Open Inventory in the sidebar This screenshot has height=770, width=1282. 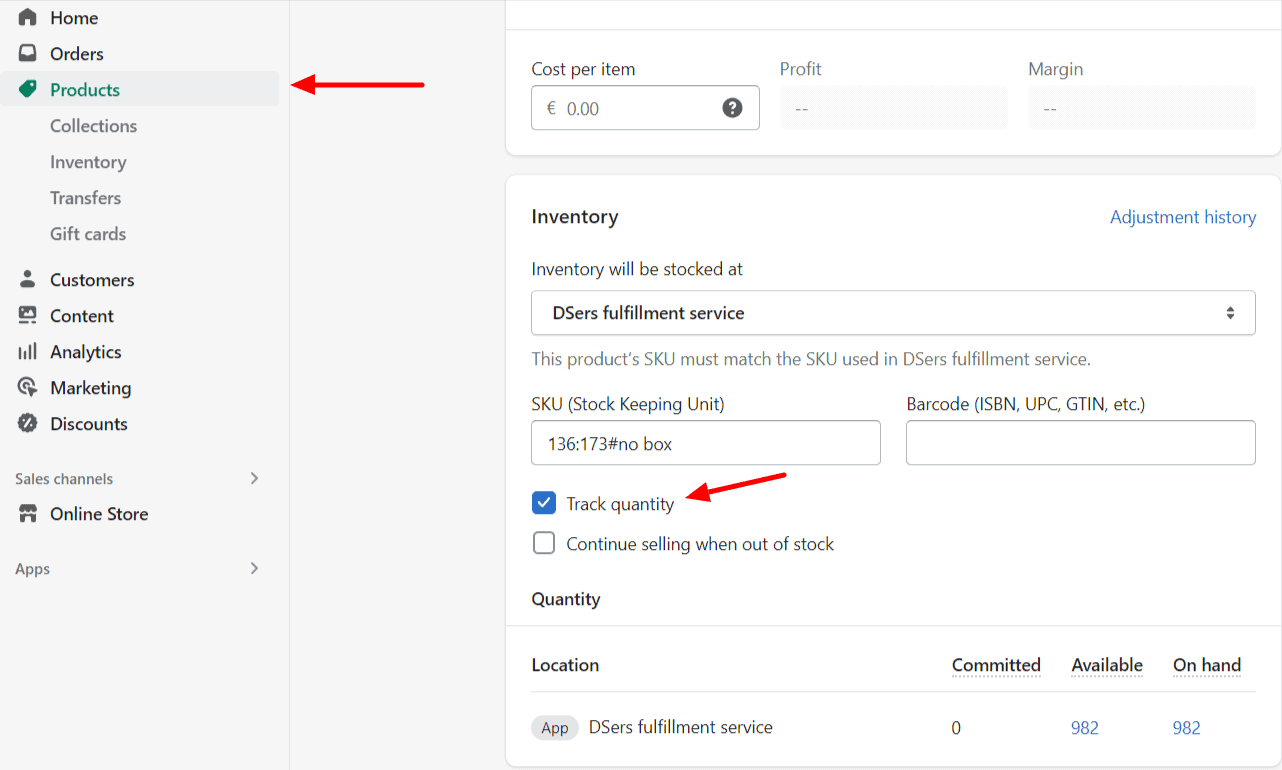tap(88, 162)
